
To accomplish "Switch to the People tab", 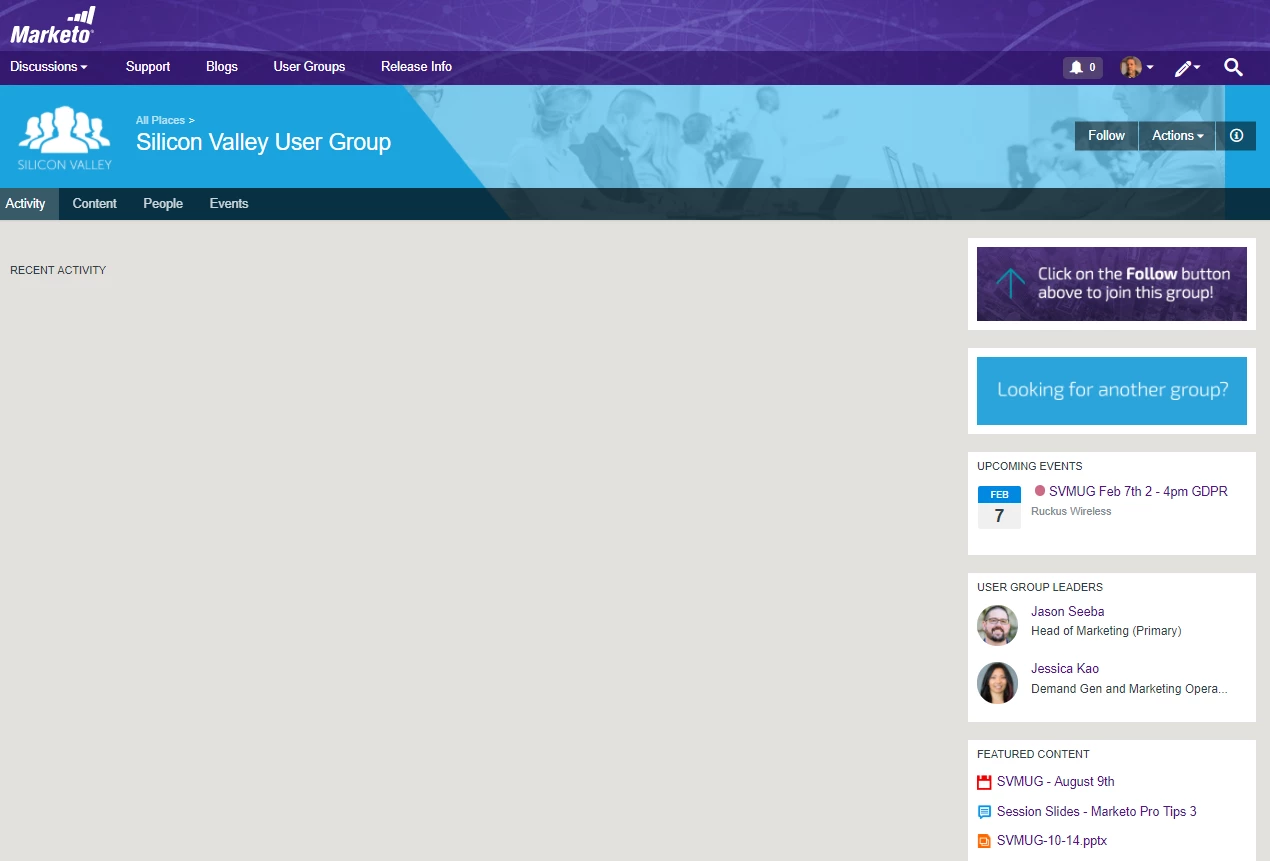I will pyautogui.click(x=163, y=204).
